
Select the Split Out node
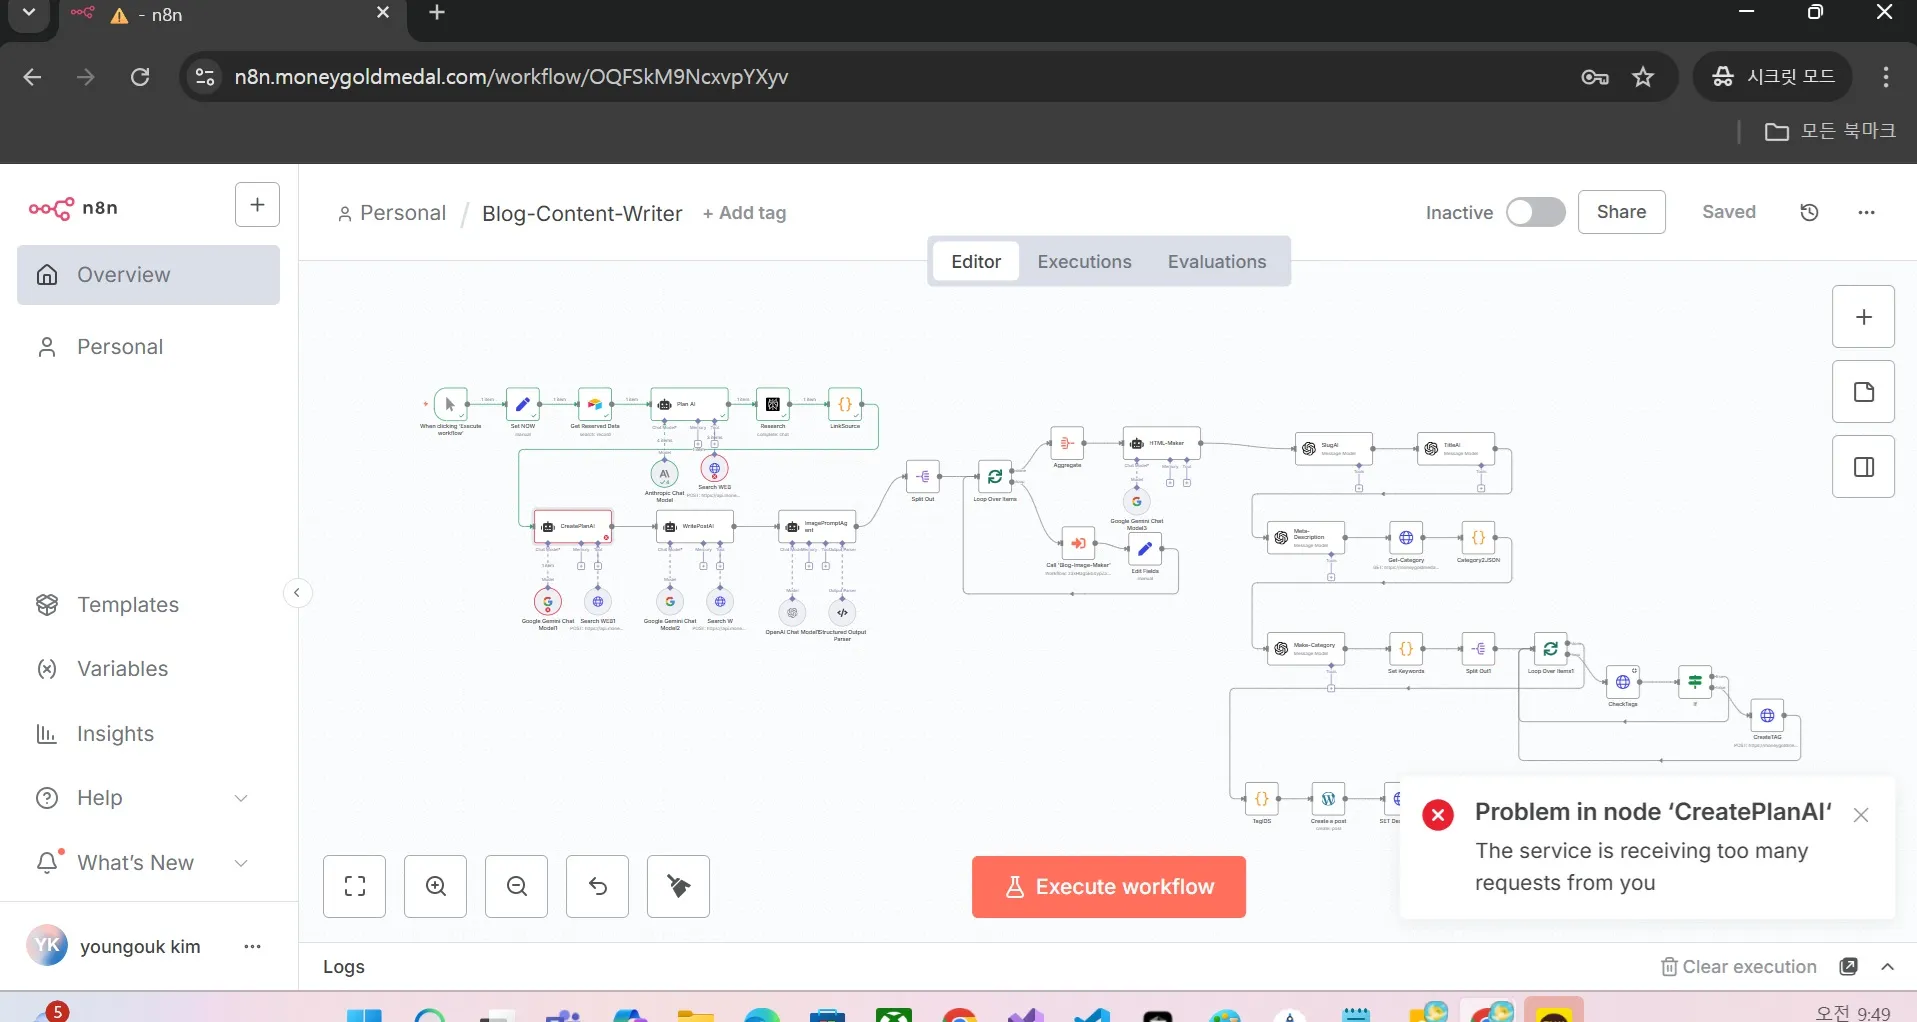click(x=923, y=477)
